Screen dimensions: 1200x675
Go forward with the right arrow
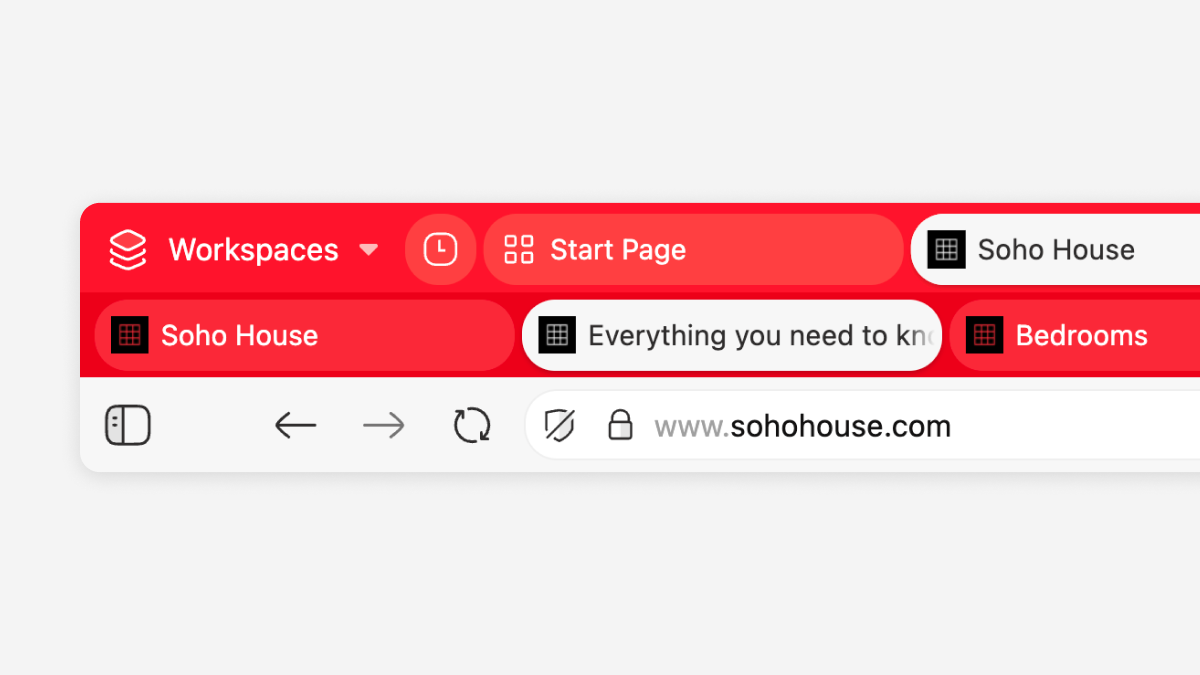[x=384, y=426]
